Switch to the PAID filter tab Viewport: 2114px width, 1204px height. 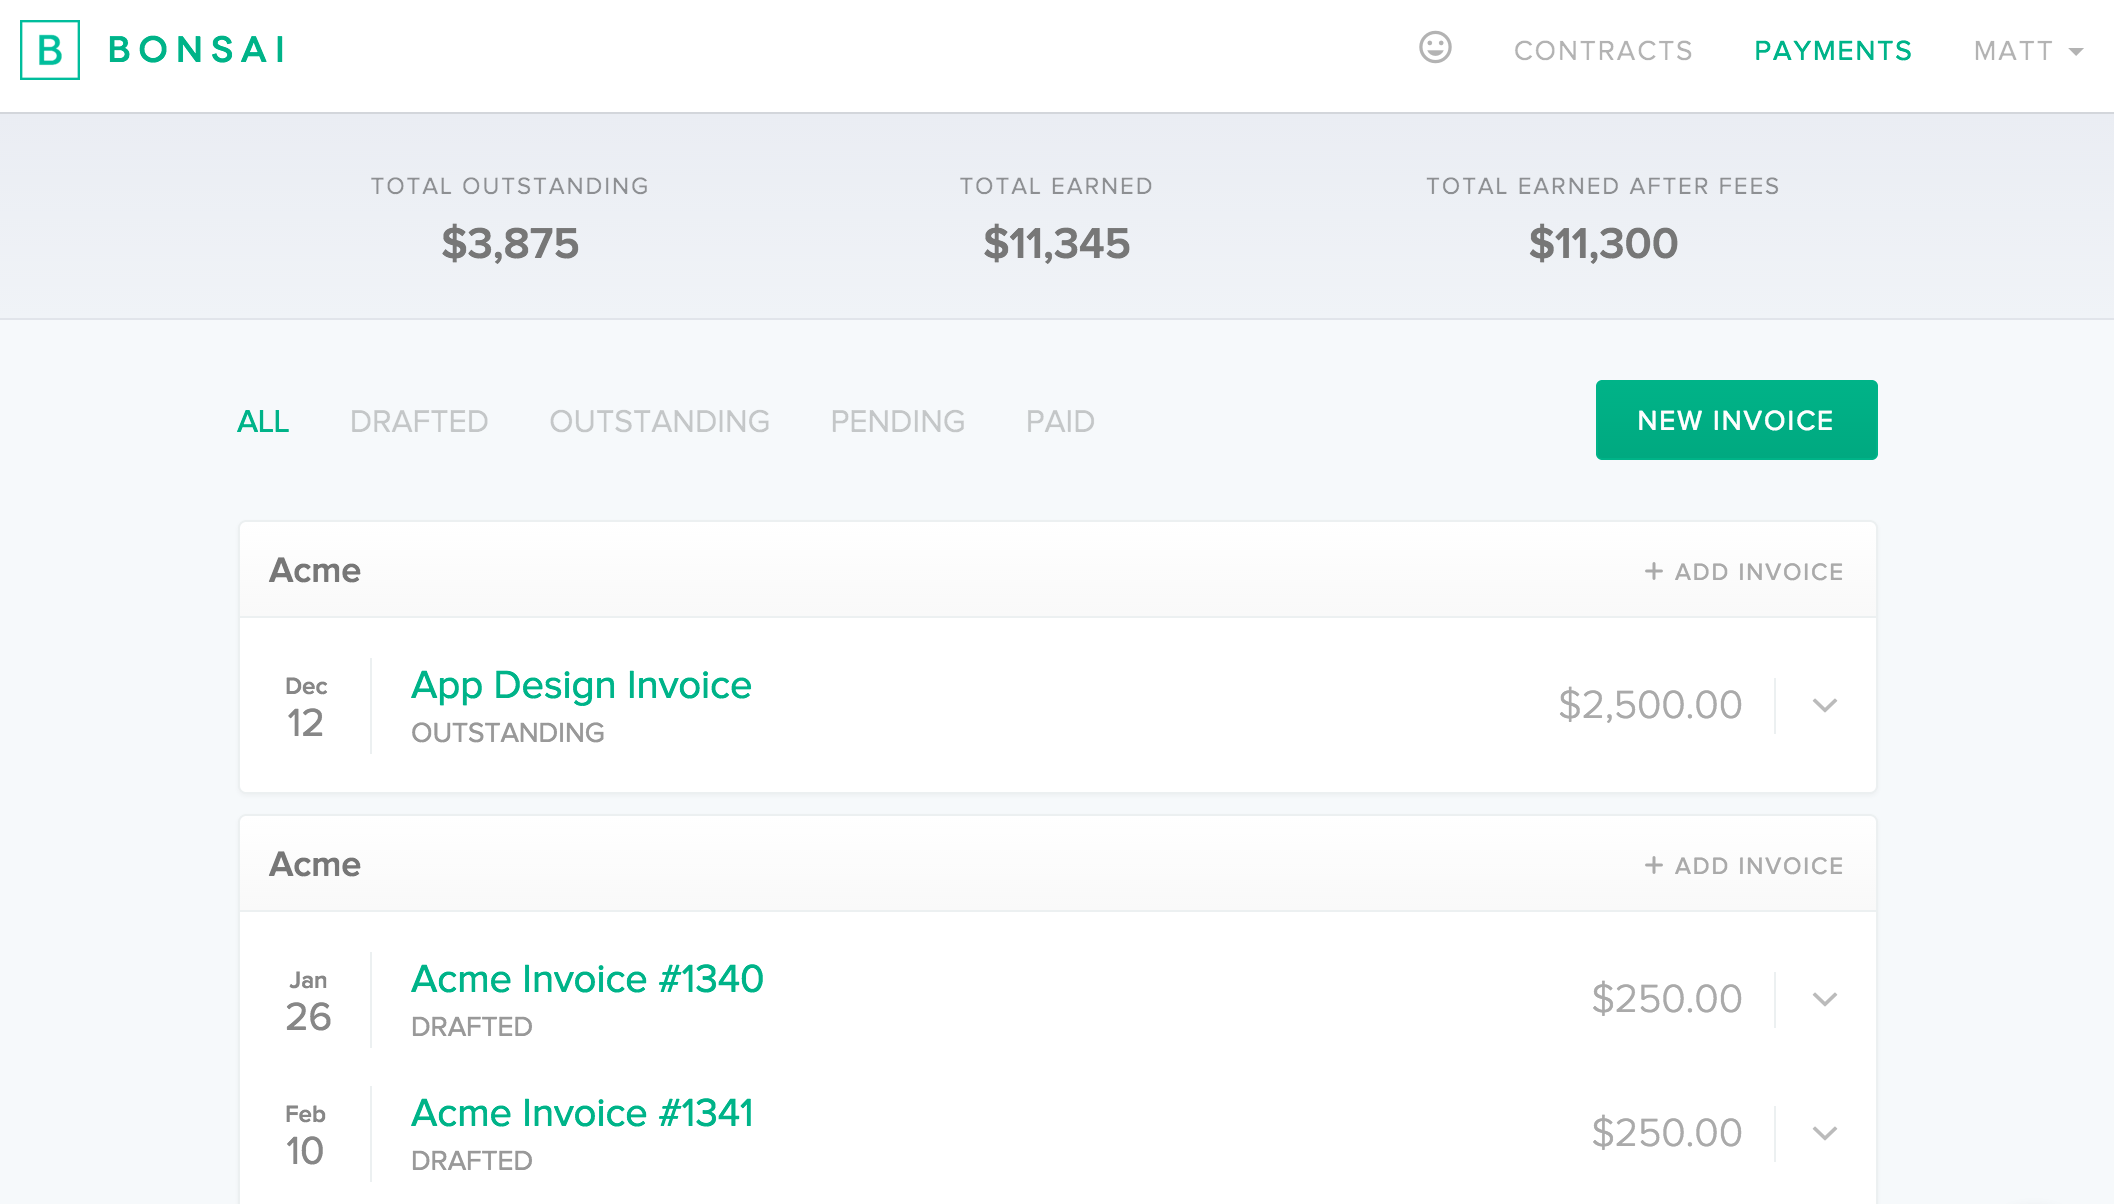[x=1060, y=422]
